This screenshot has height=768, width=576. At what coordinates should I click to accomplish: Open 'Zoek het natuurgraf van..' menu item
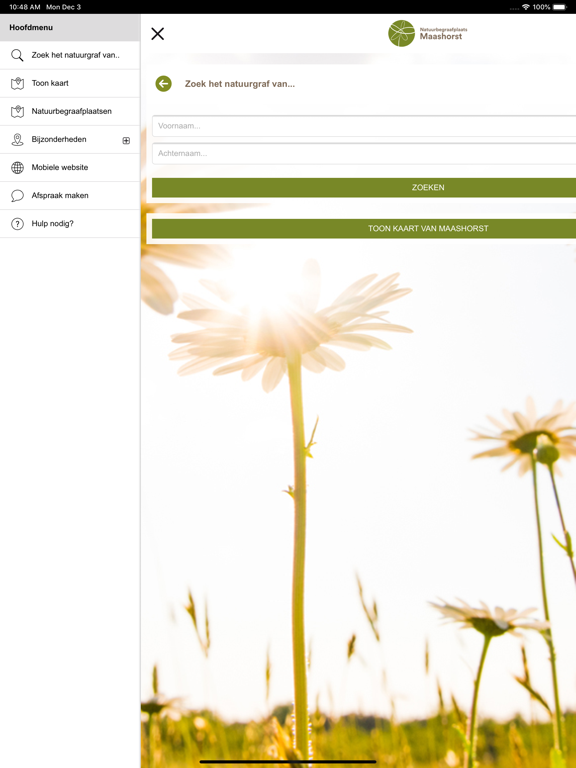pyautogui.click(x=70, y=55)
